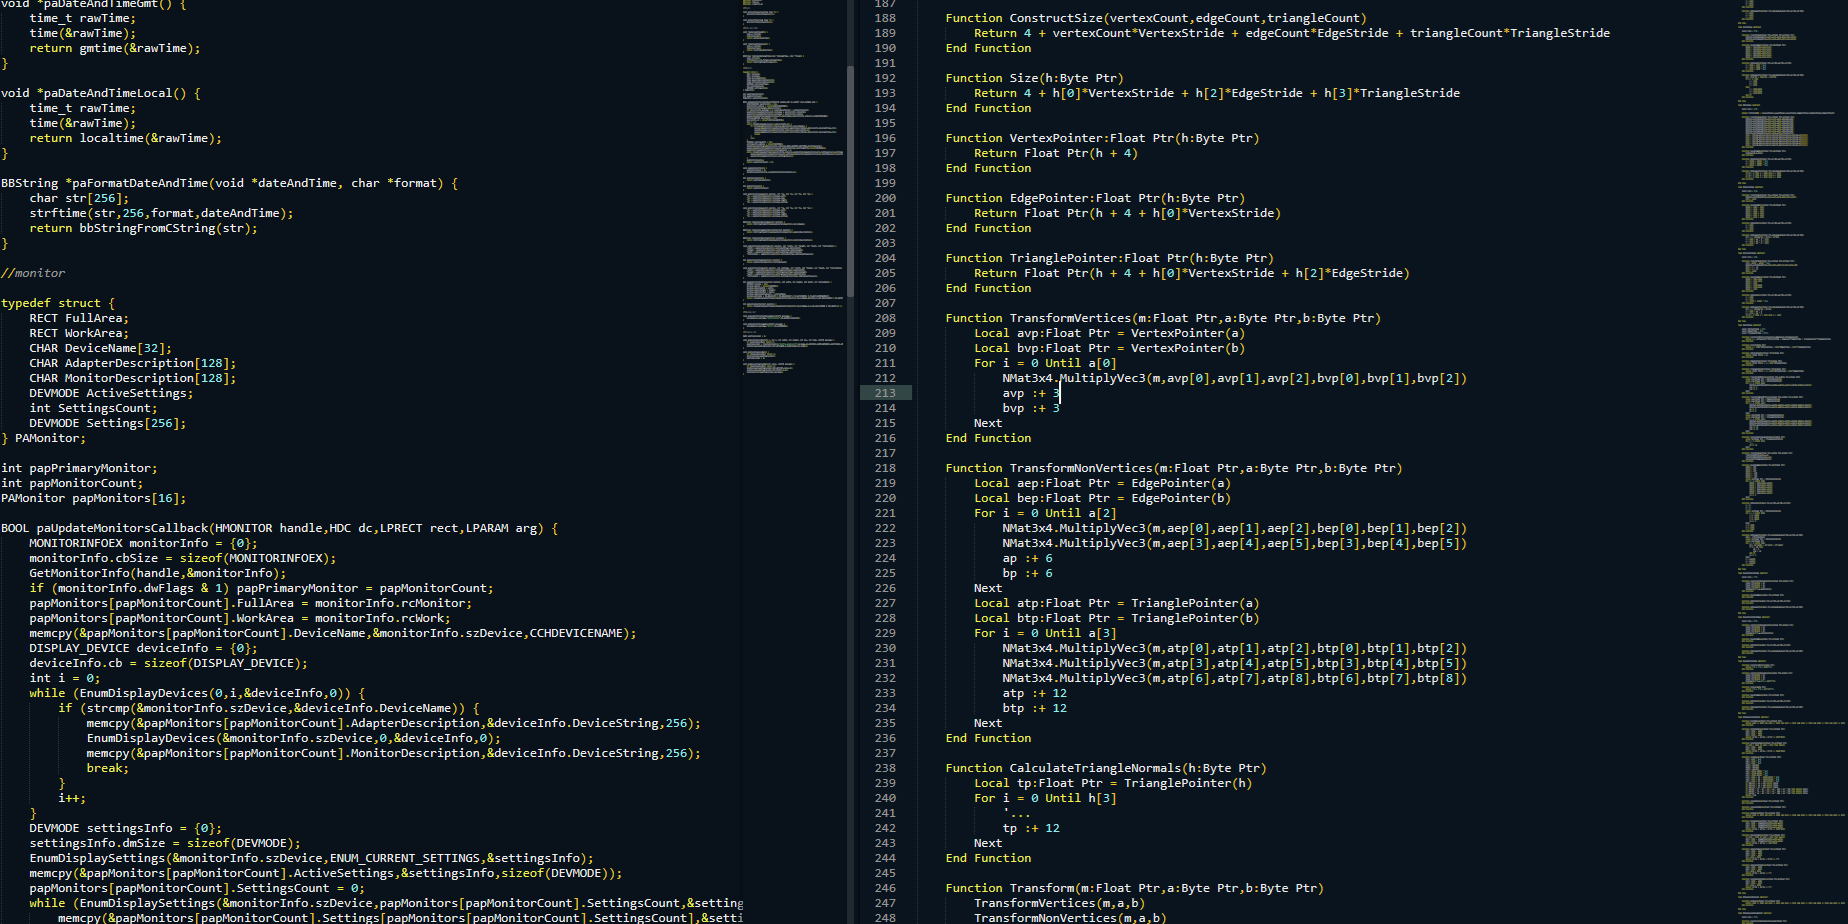Click 'For i = 0 Until a[2]' line
Image resolution: width=1848 pixels, height=924 pixels.
click(x=1045, y=513)
